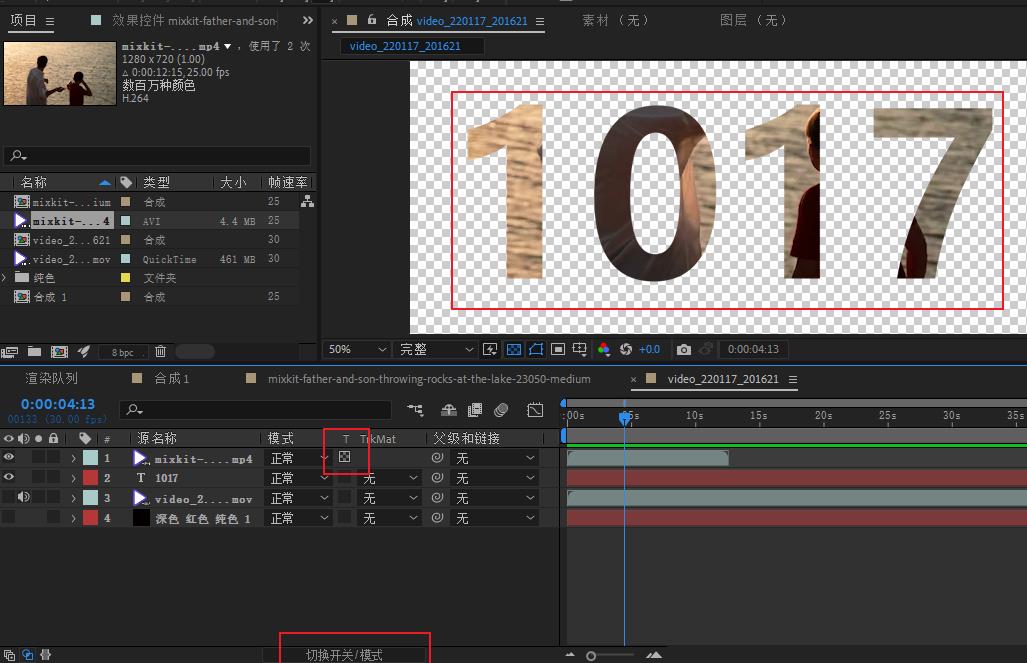Mute audio of video mov layer 3
Viewport: 1027px width, 663px height.
[x=24, y=497]
